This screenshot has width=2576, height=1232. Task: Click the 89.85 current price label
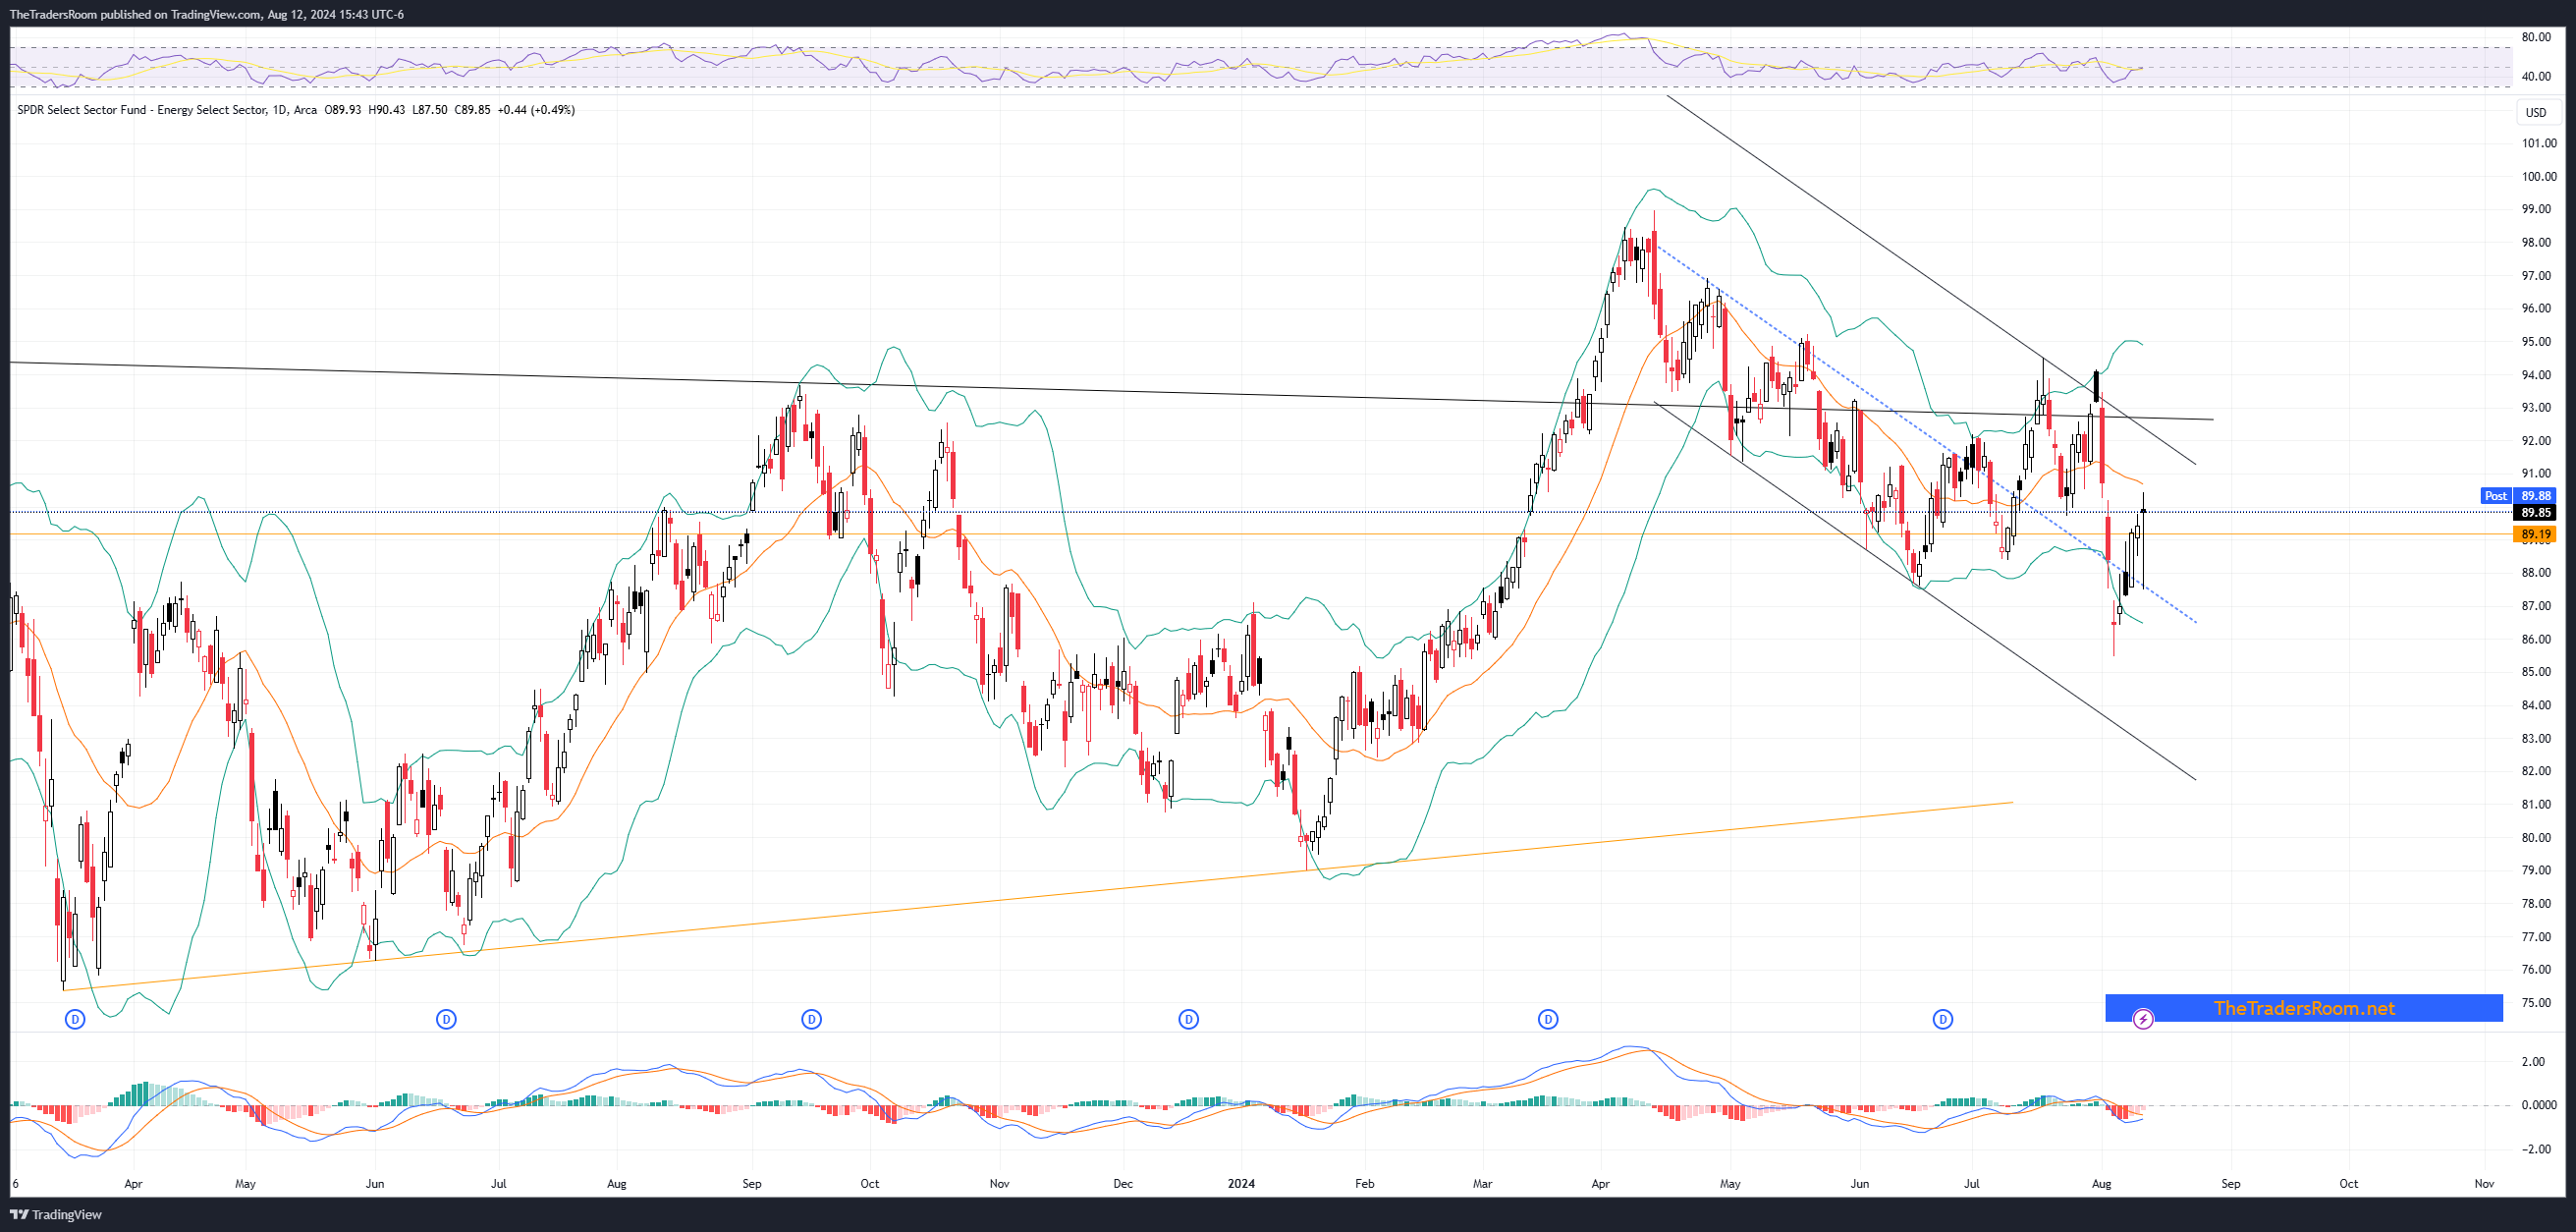click(2534, 513)
